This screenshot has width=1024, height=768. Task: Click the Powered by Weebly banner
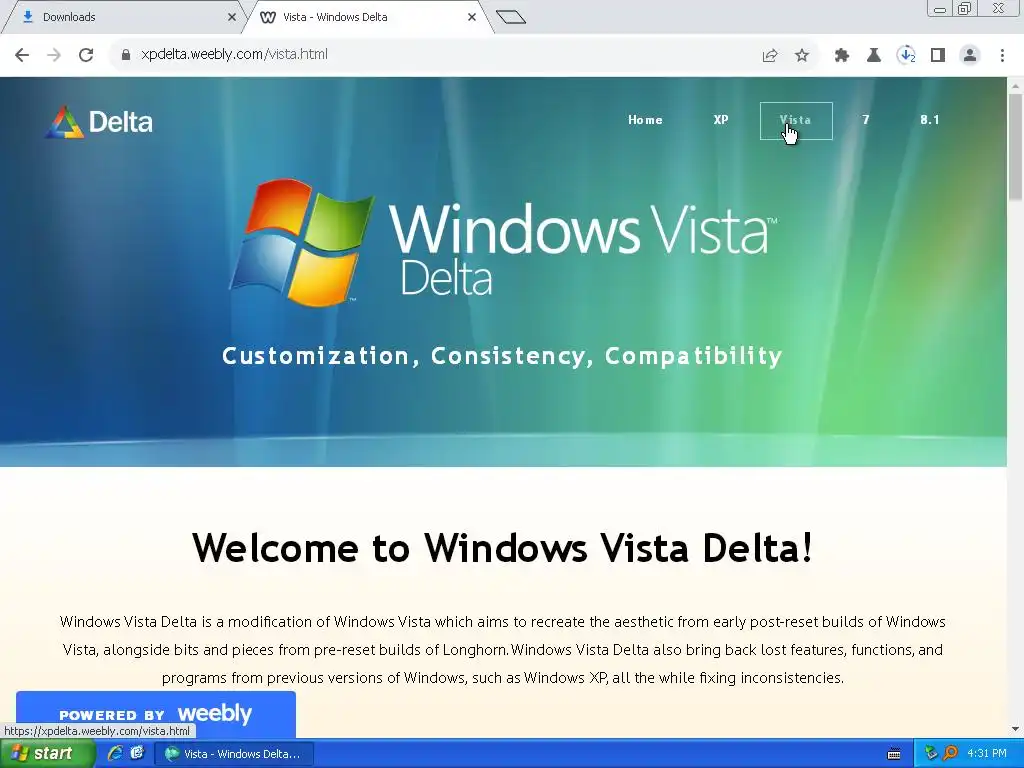(155, 714)
